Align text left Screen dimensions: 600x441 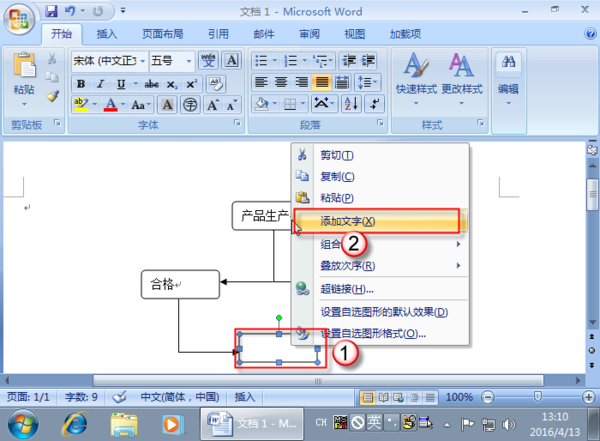(261, 82)
